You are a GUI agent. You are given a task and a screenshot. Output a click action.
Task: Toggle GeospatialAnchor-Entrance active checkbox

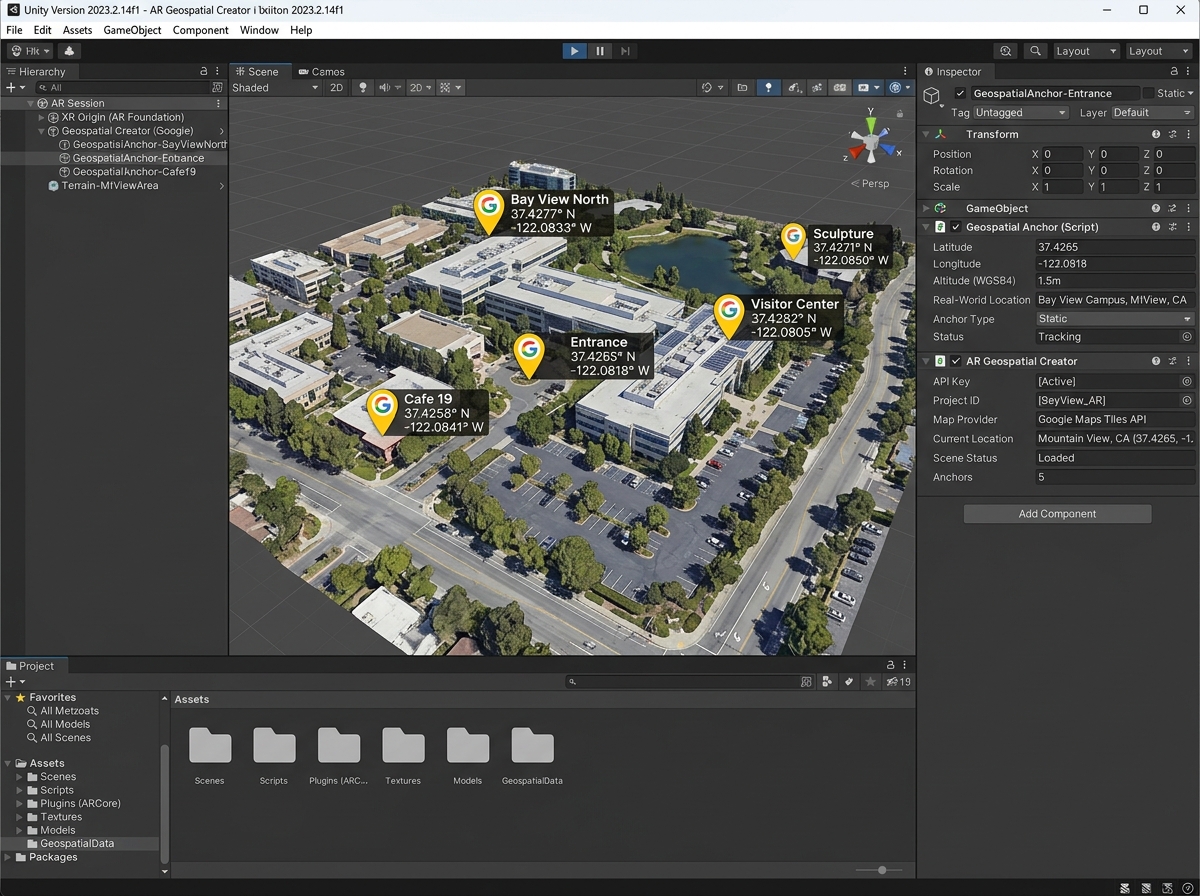[x=961, y=93]
